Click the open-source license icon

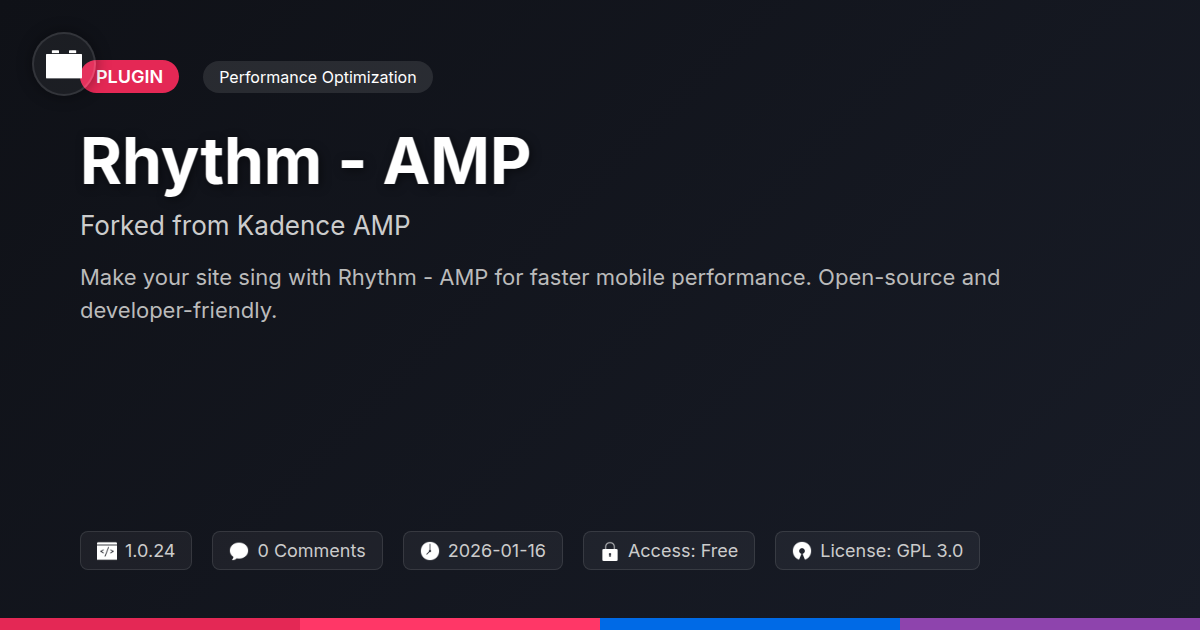point(801,551)
